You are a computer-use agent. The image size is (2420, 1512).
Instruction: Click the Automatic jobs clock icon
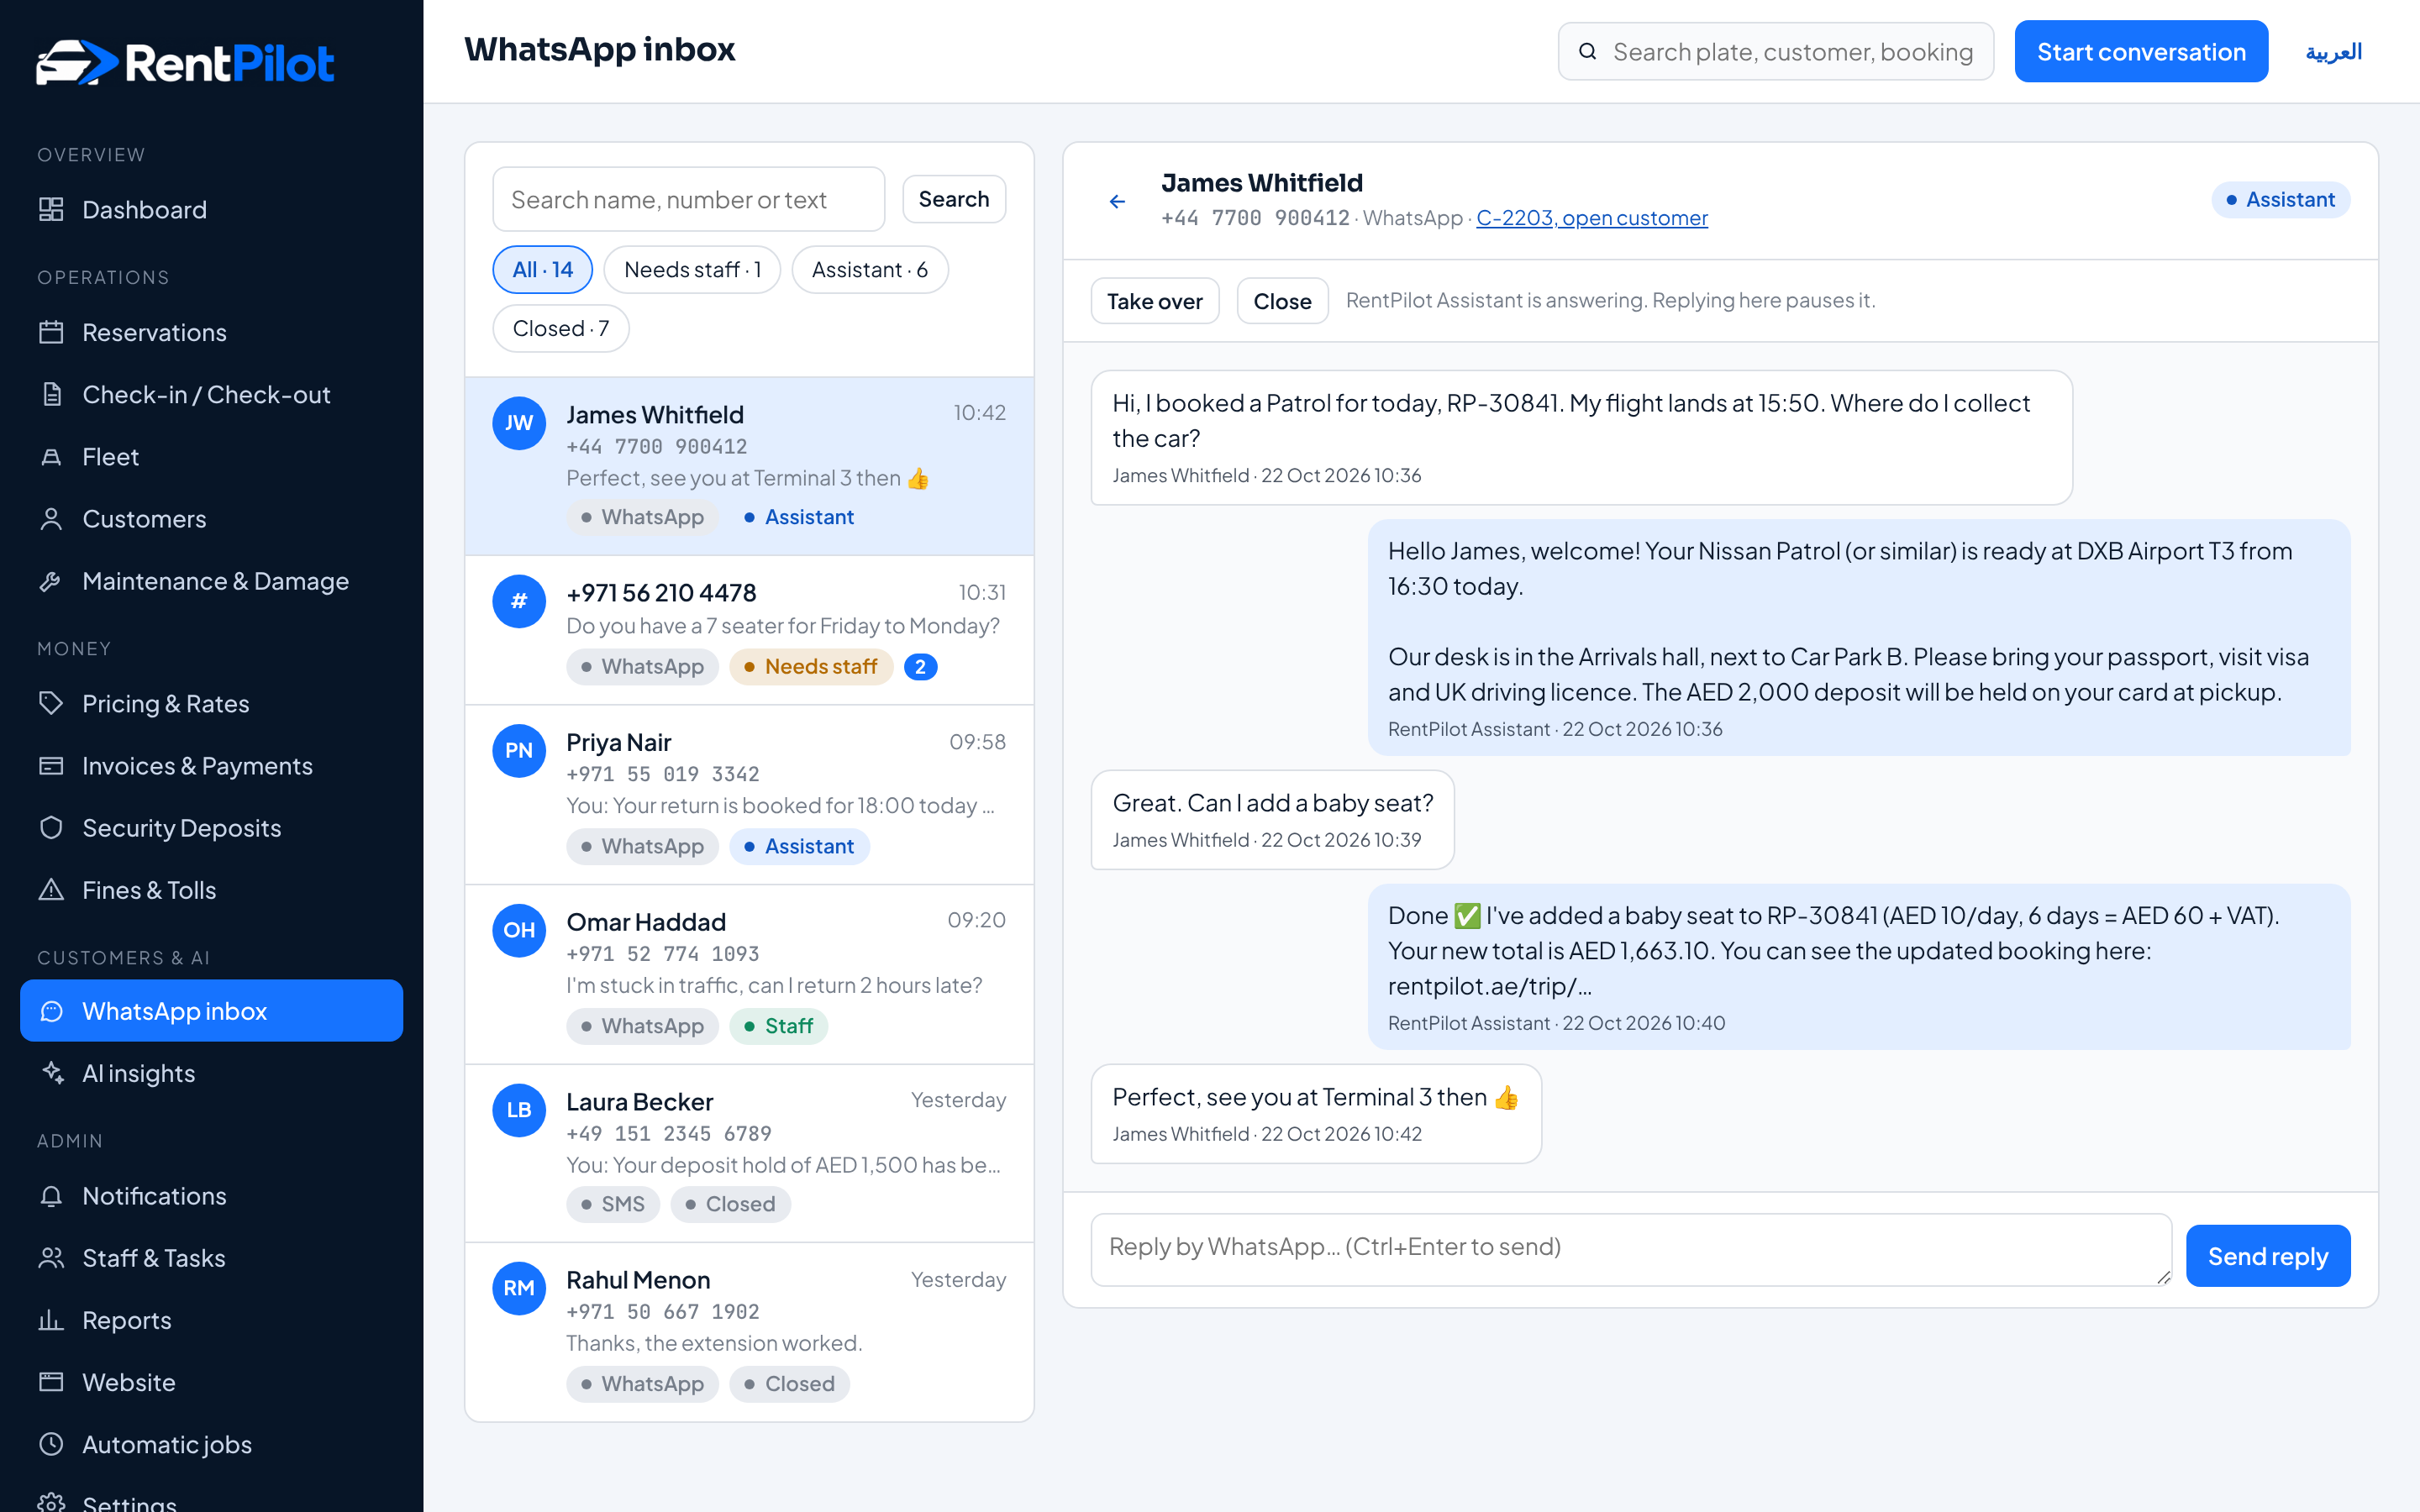pyautogui.click(x=51, y=1444)
